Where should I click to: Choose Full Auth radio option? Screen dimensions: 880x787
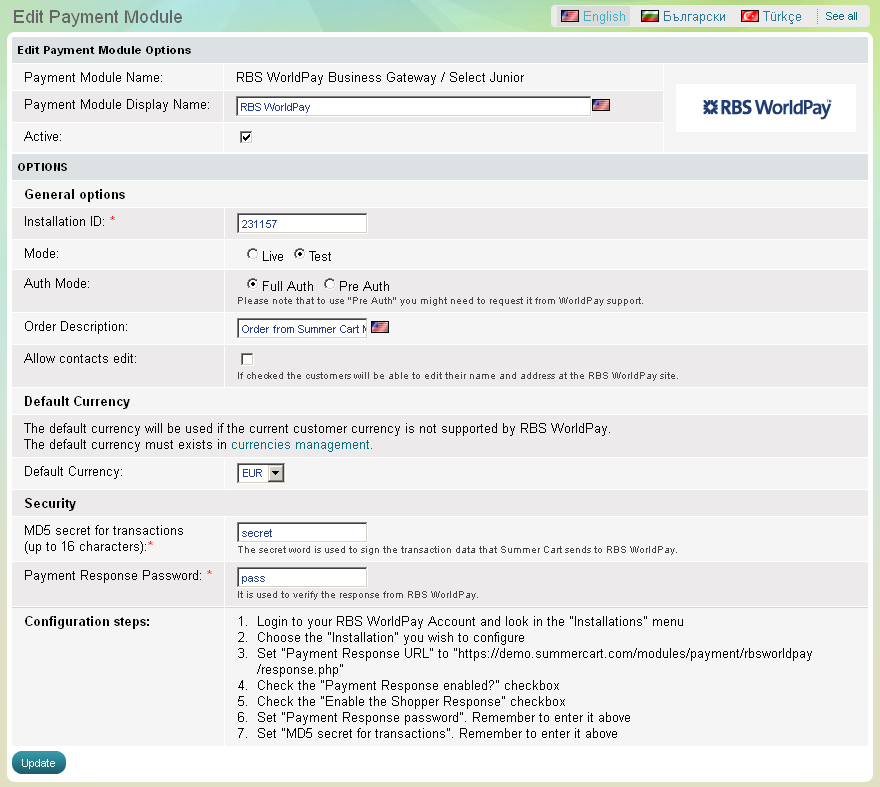tap(252, 285)
